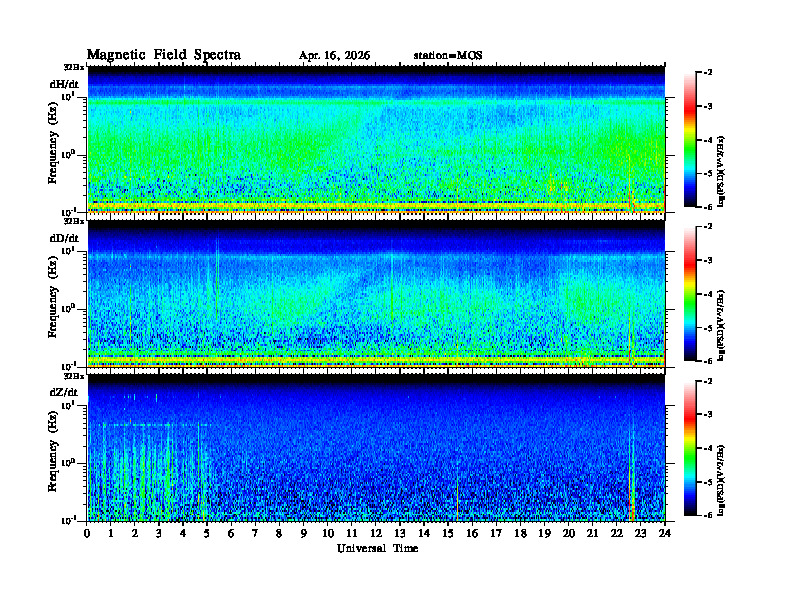The image size is (792, 612).
Task: Click the -4 tick on dZ/dt color scale
Action: coord(708,448)
